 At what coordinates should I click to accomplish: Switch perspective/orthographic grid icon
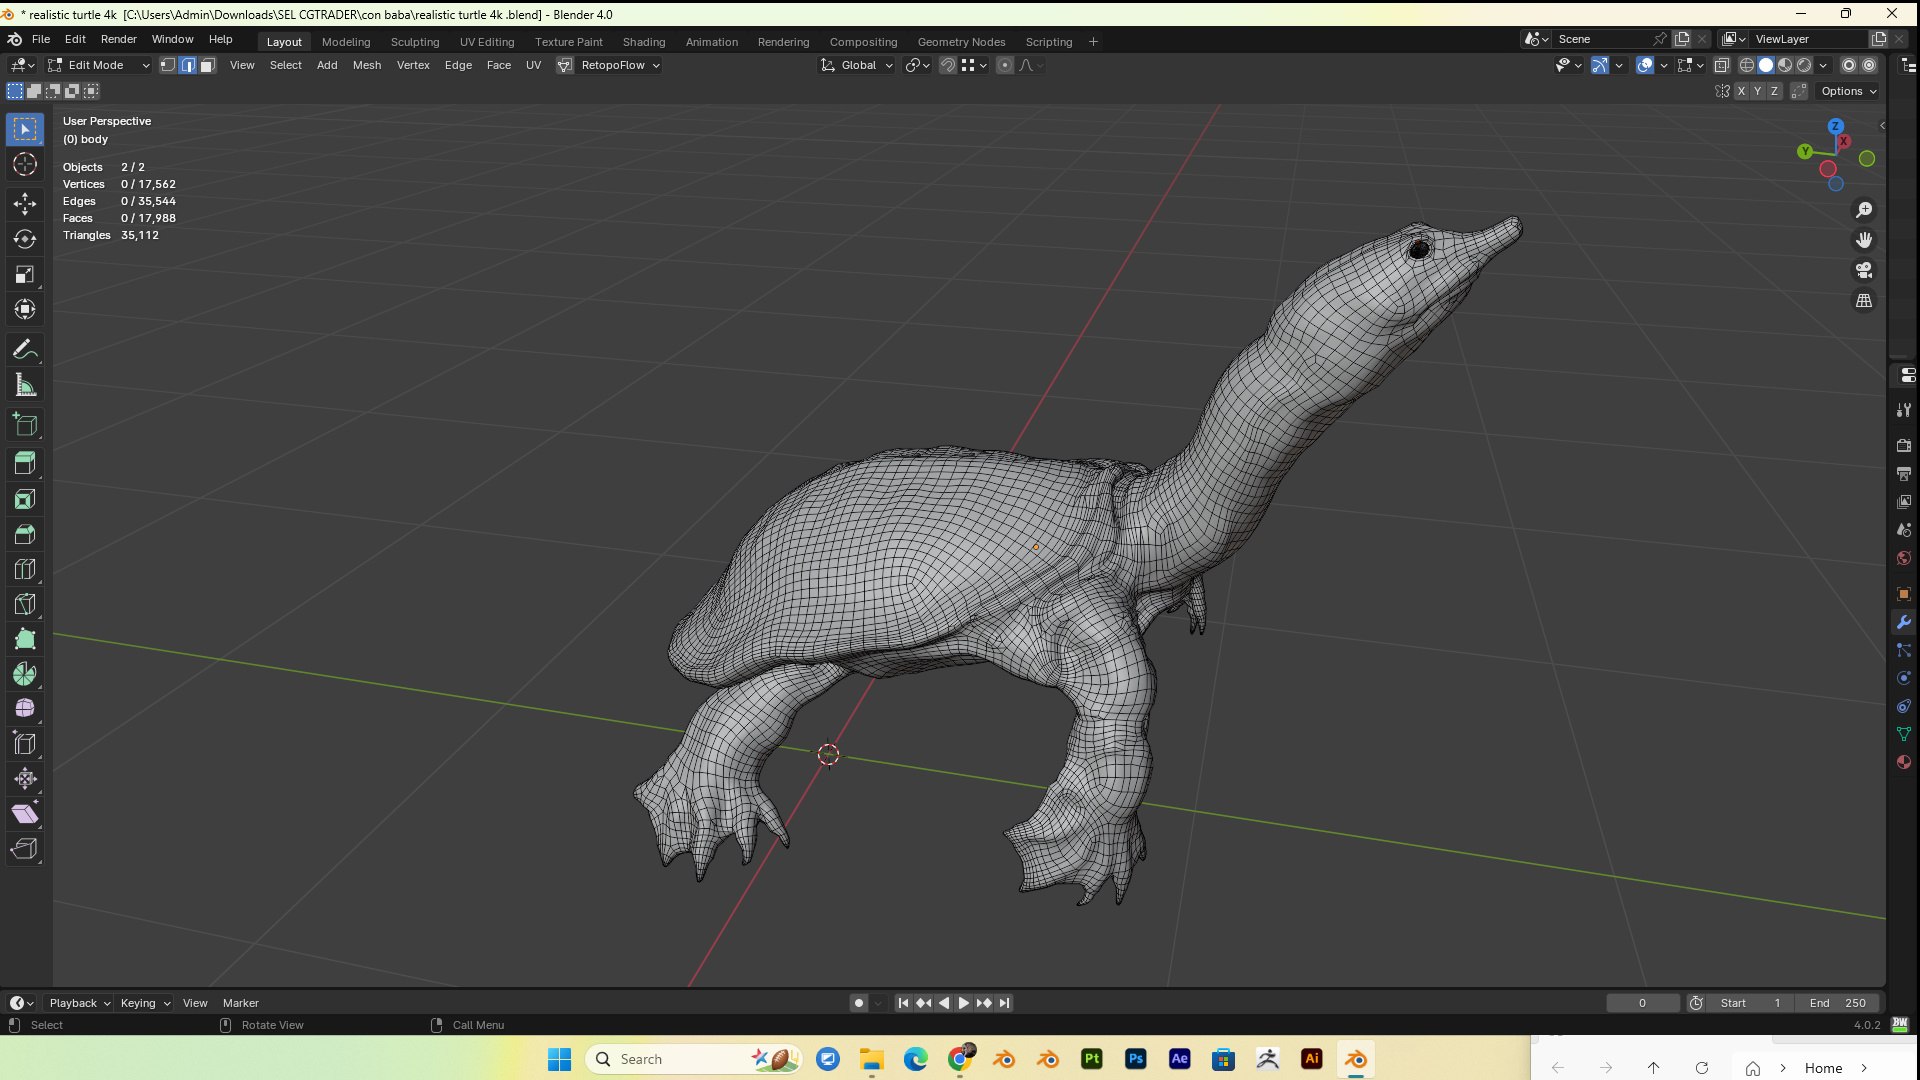click(x=1864, y=300)
